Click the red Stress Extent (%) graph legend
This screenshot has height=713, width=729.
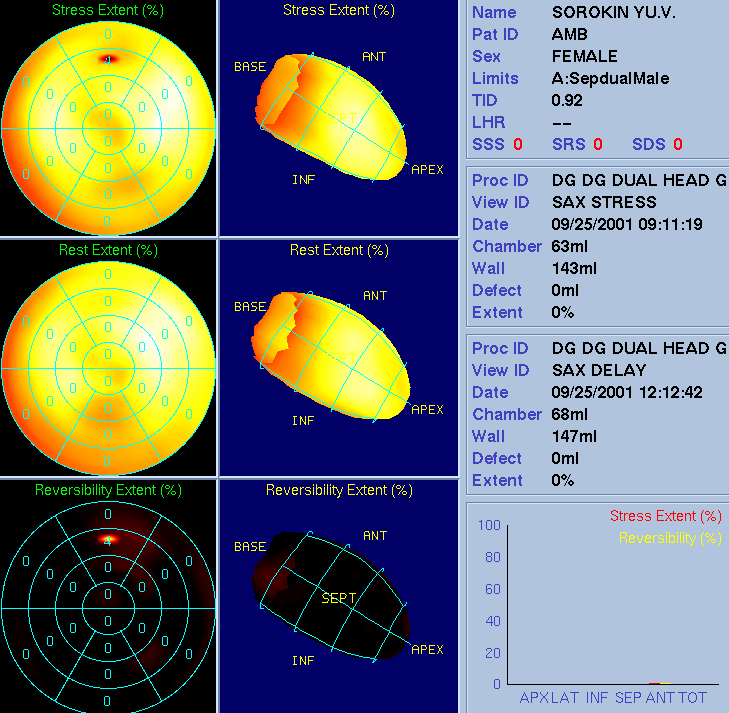665,516
